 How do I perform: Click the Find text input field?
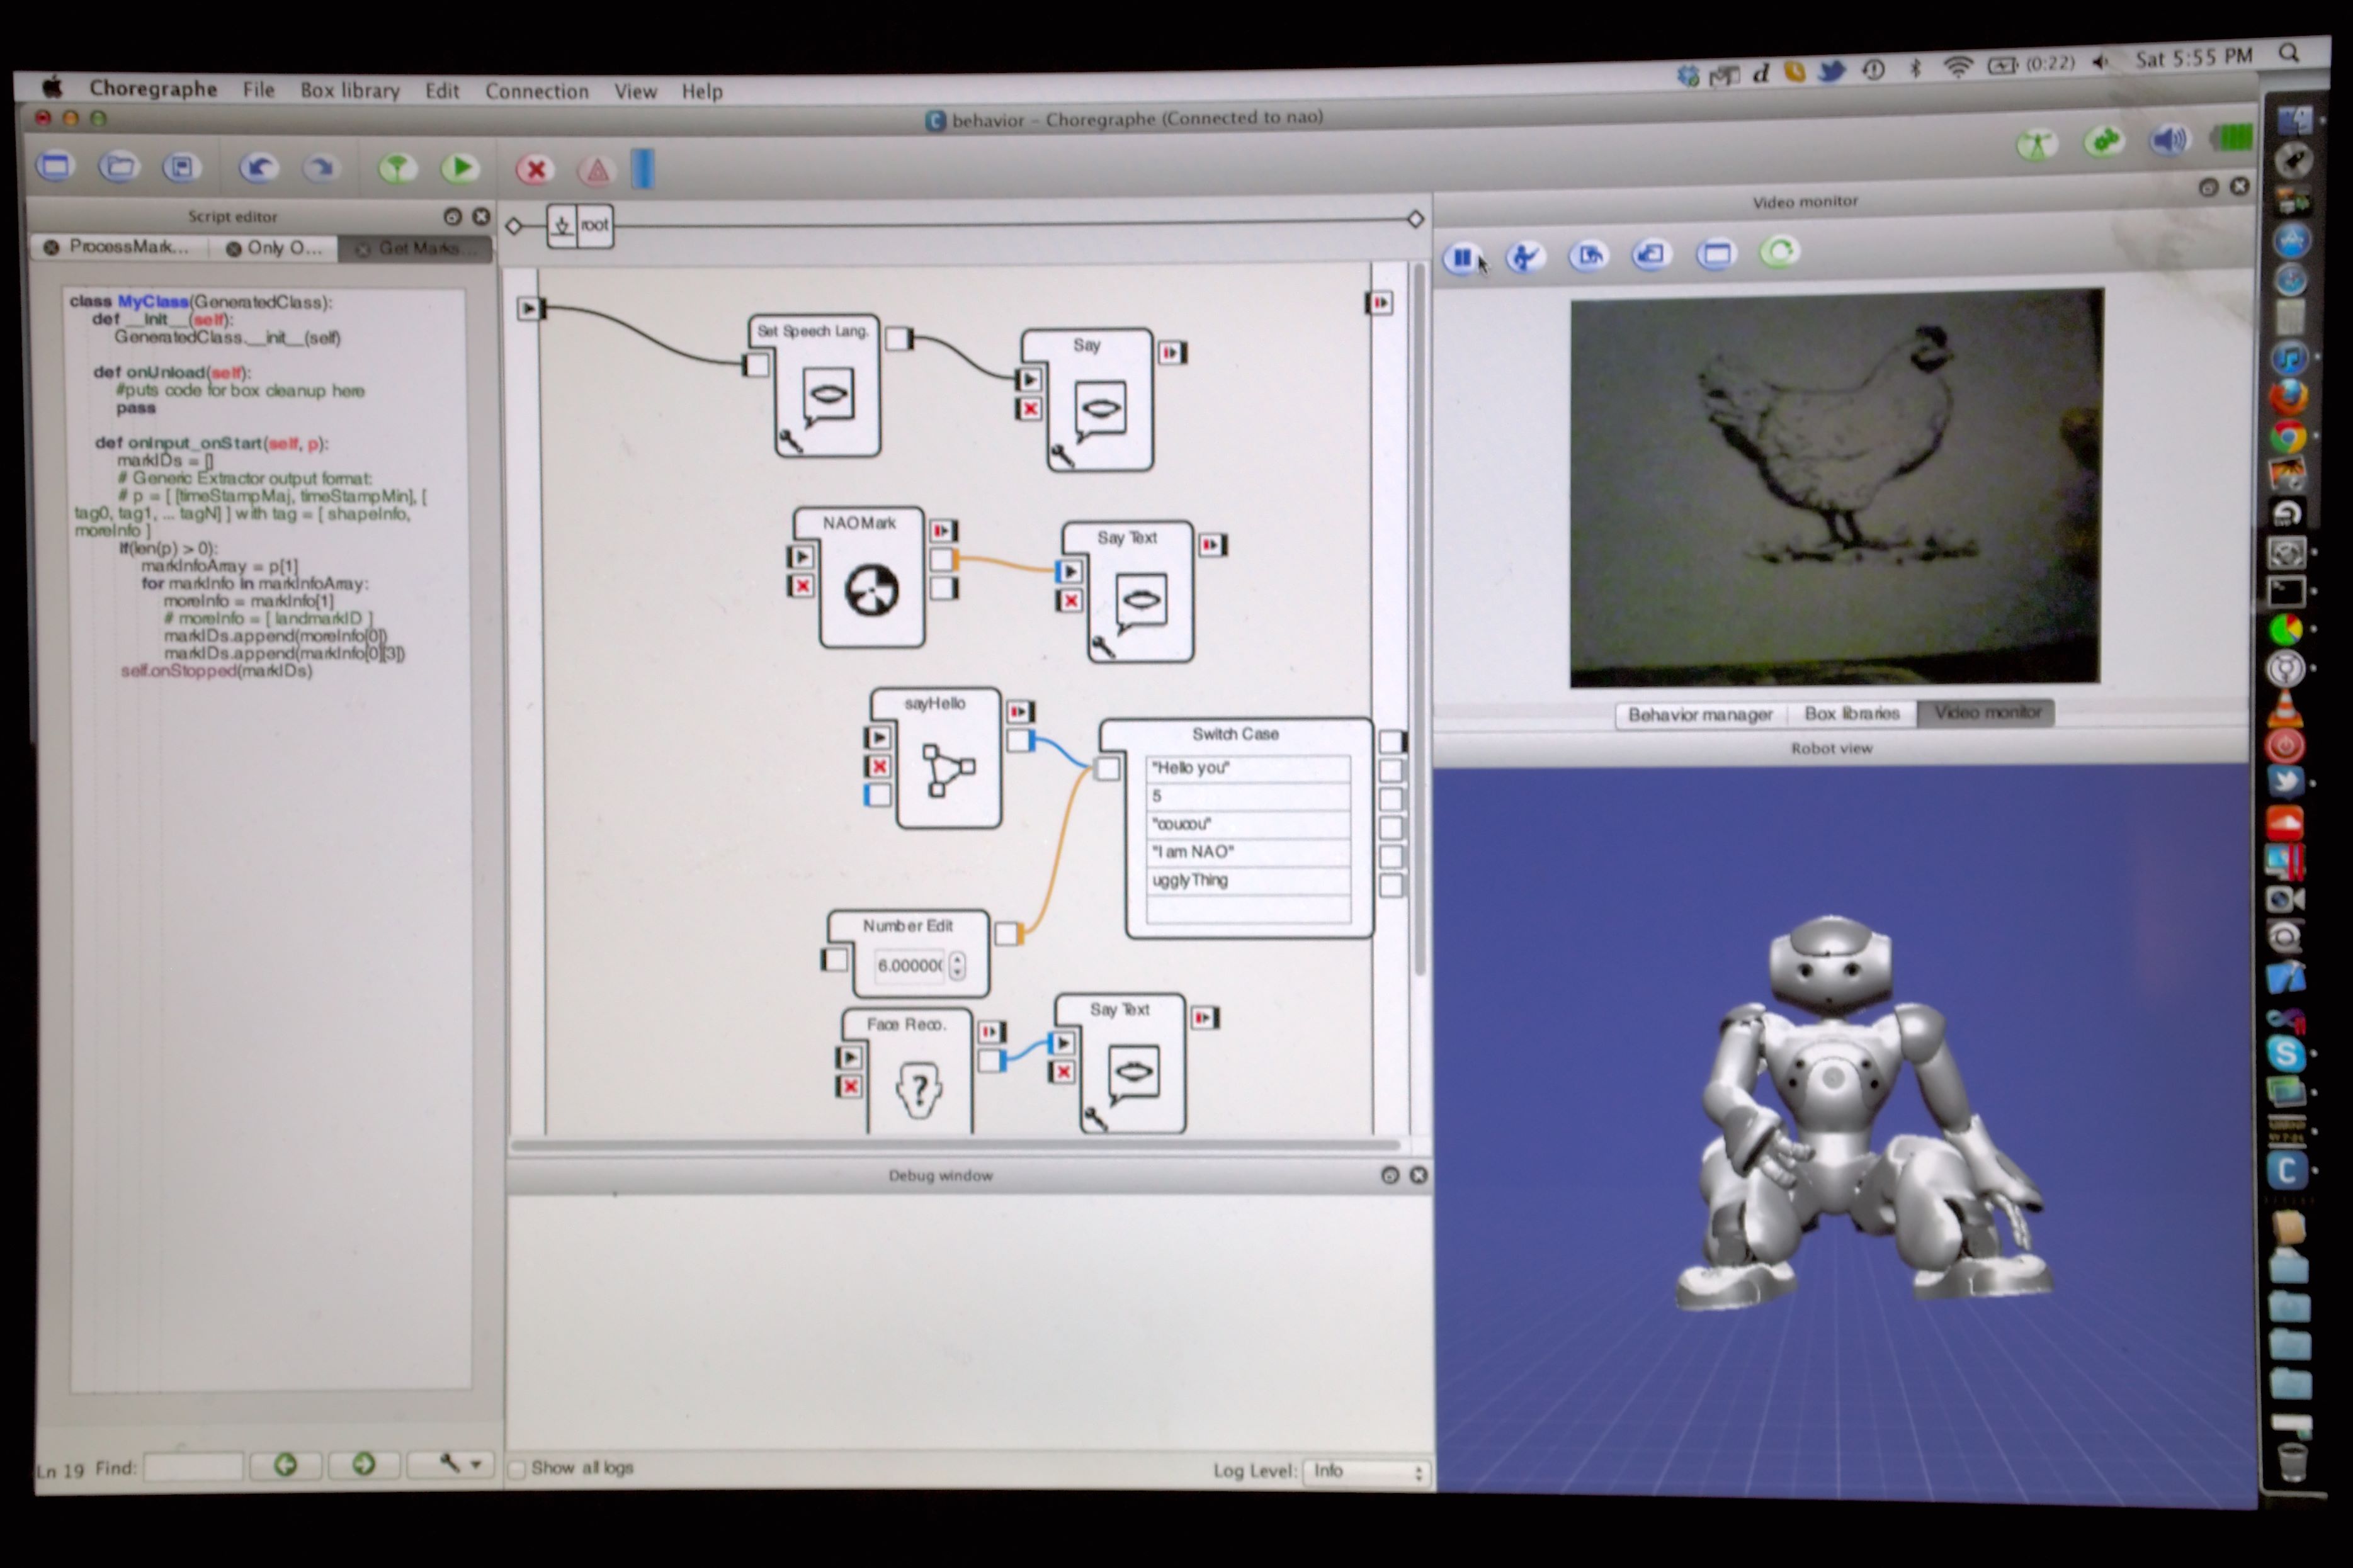[x=193, y=1467]
